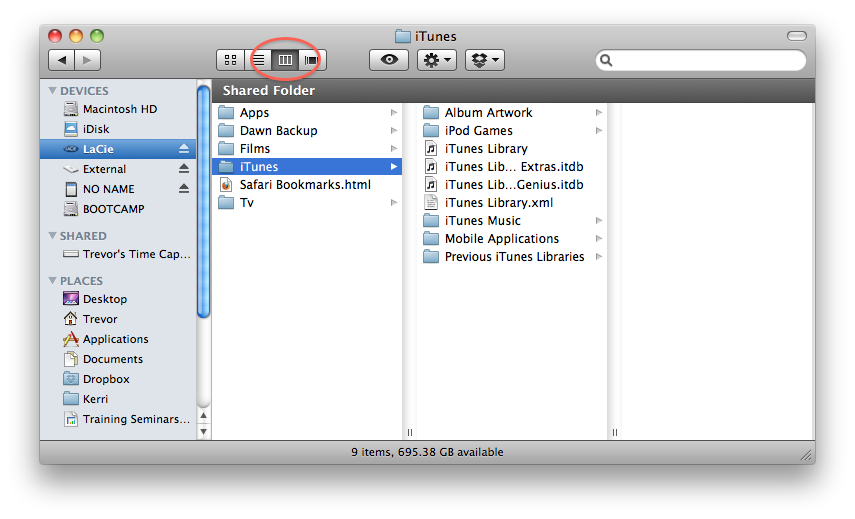Collapse the SHARED section
This screenshot has height=519, width=855.
(53, 236)
